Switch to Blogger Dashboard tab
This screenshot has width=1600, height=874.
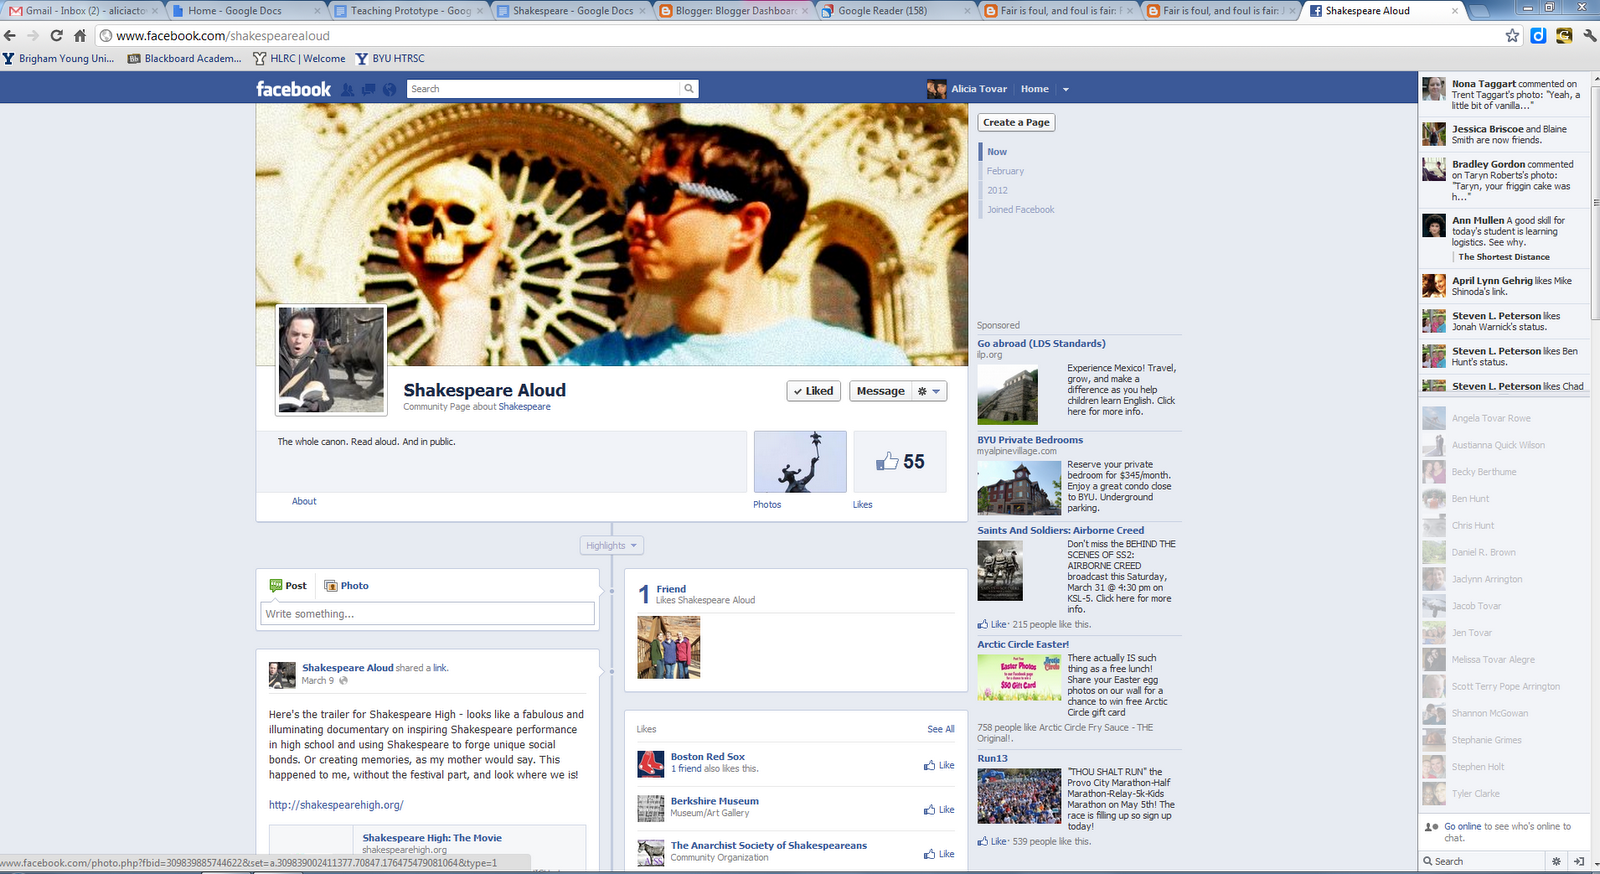tap(734, 11)
